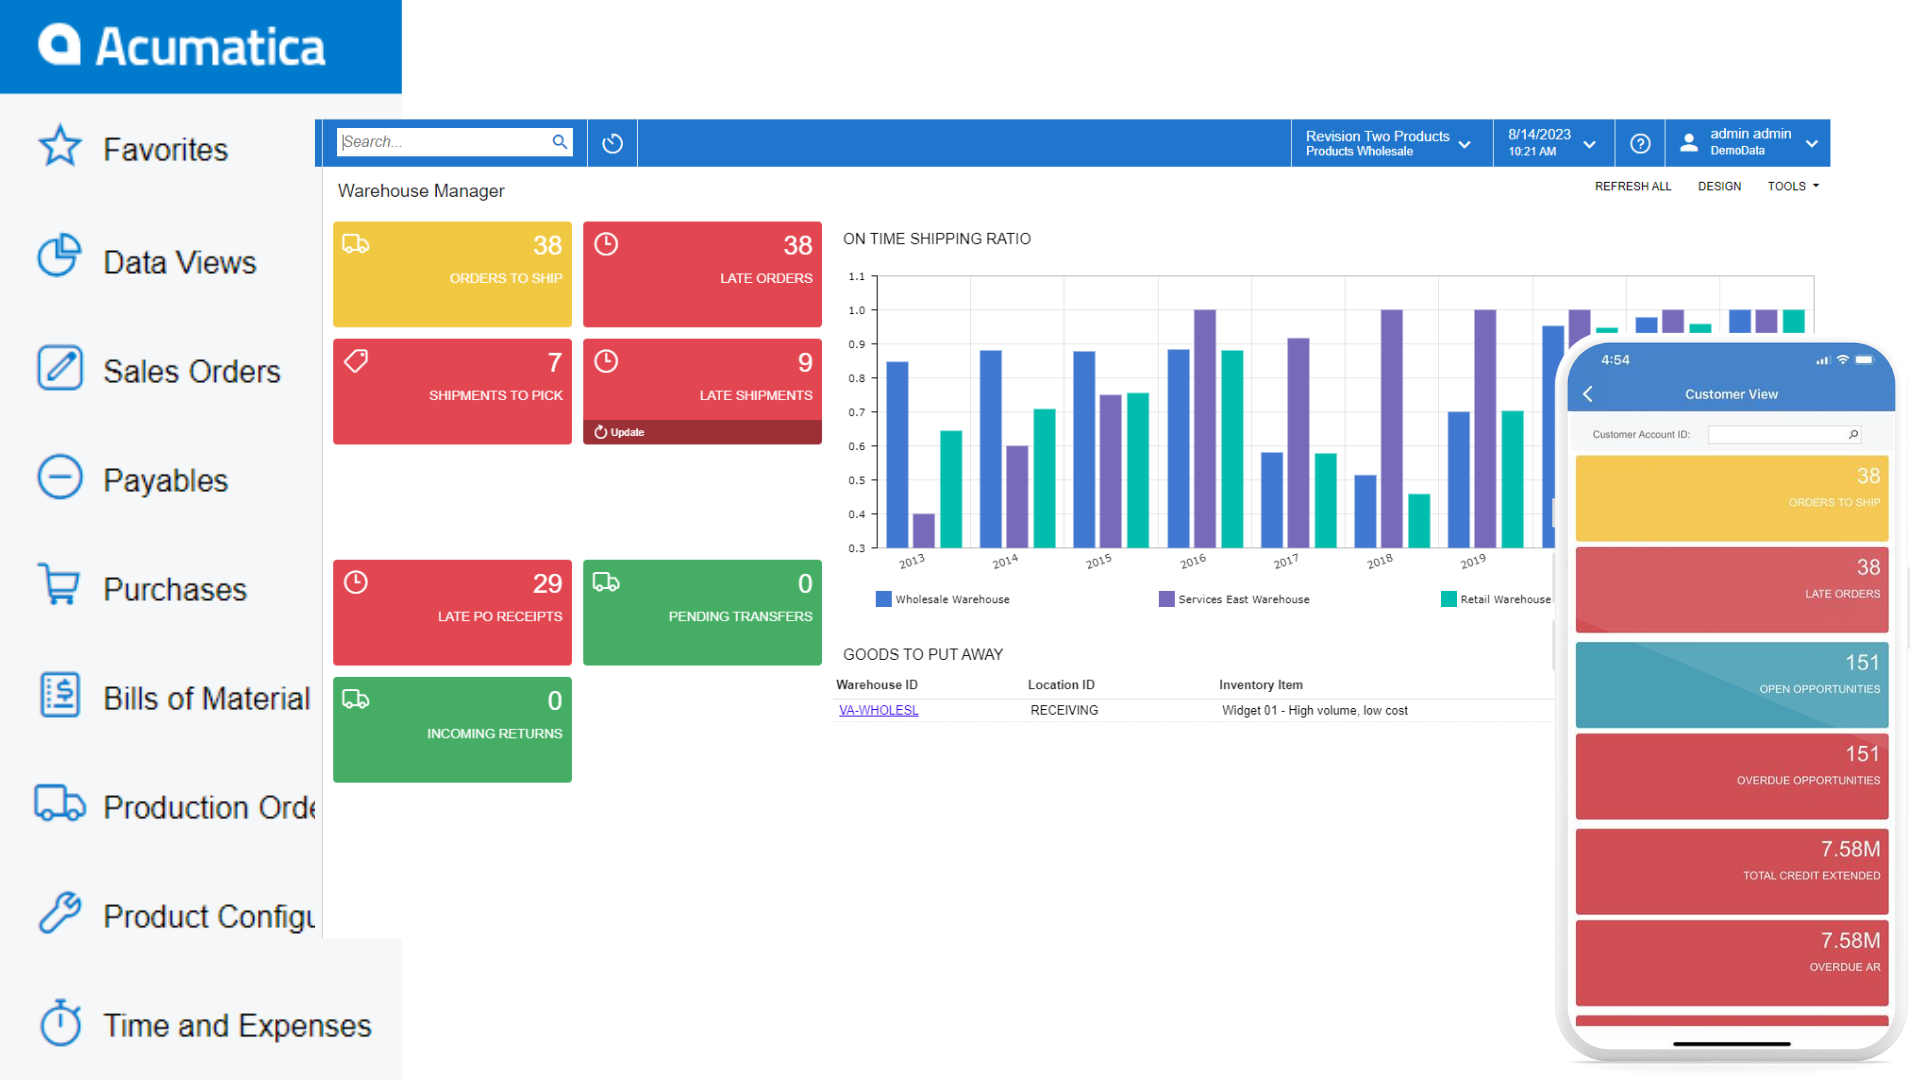Screen dimensions: 1920x1080
Task: Click the REFRESH ALL button
Action: tap(1635, 186)
